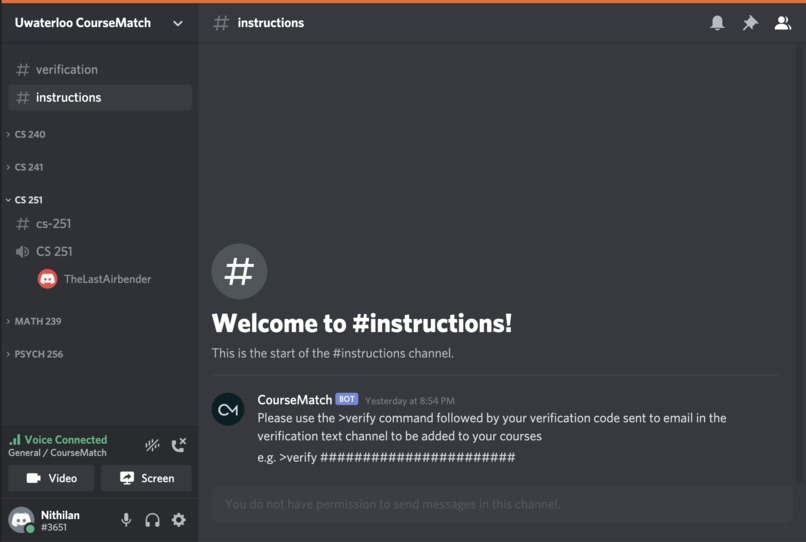806x542 pixels.
Task: Click the General / CourseMatch voice channel text
Action: point(57,453)
